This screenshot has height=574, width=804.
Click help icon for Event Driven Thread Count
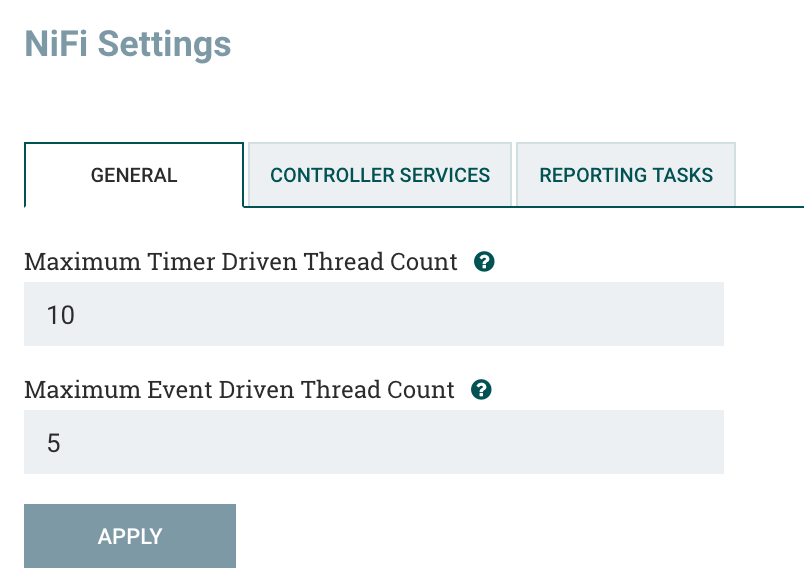coord(481,390)
